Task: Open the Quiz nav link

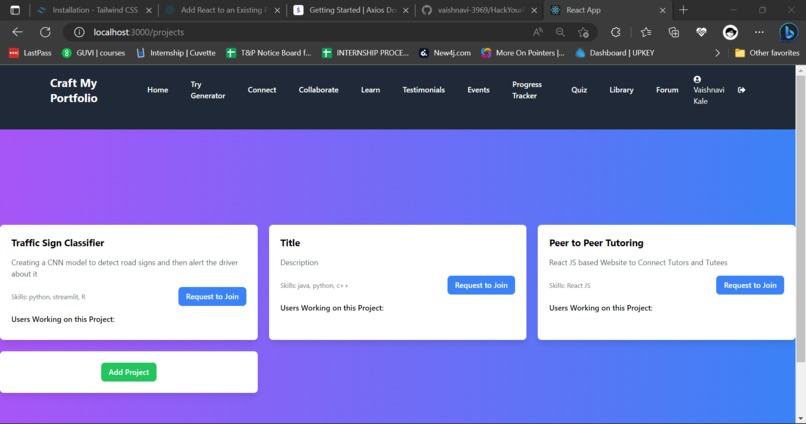Action: (x=579, y=90)
